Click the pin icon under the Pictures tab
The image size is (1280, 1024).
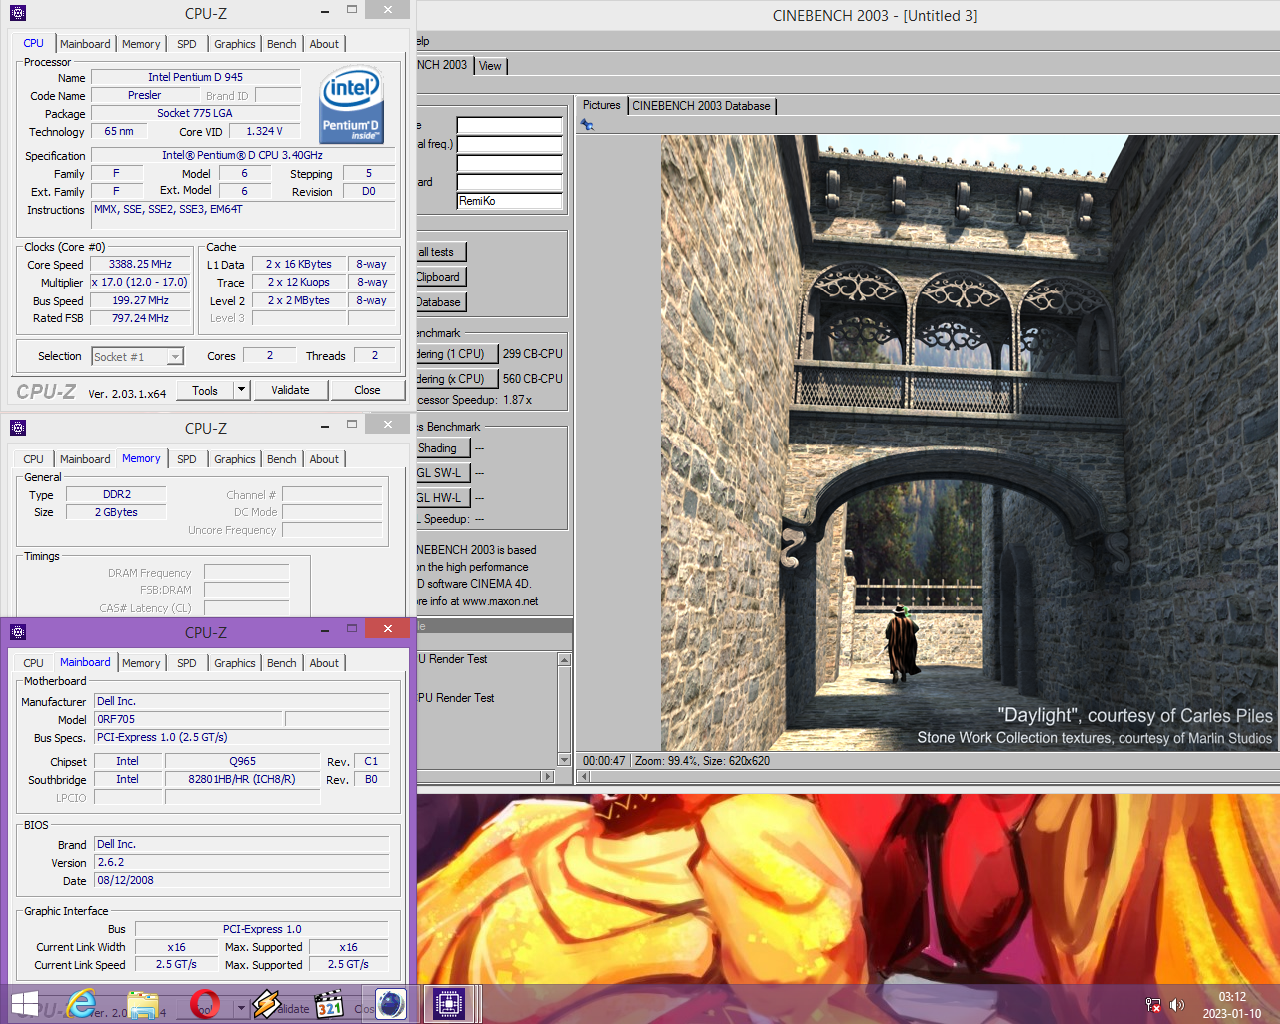[587, 125]
